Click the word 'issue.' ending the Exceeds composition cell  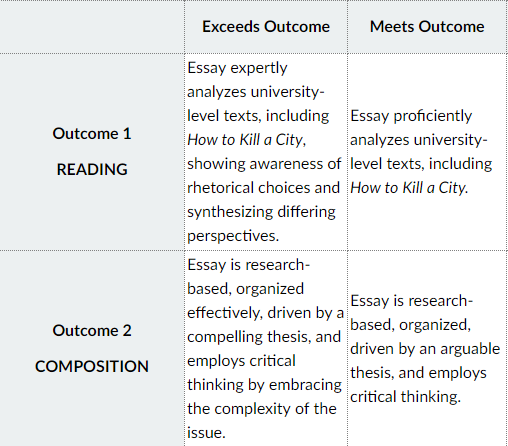pyautogui.click(x=206, y=433)
